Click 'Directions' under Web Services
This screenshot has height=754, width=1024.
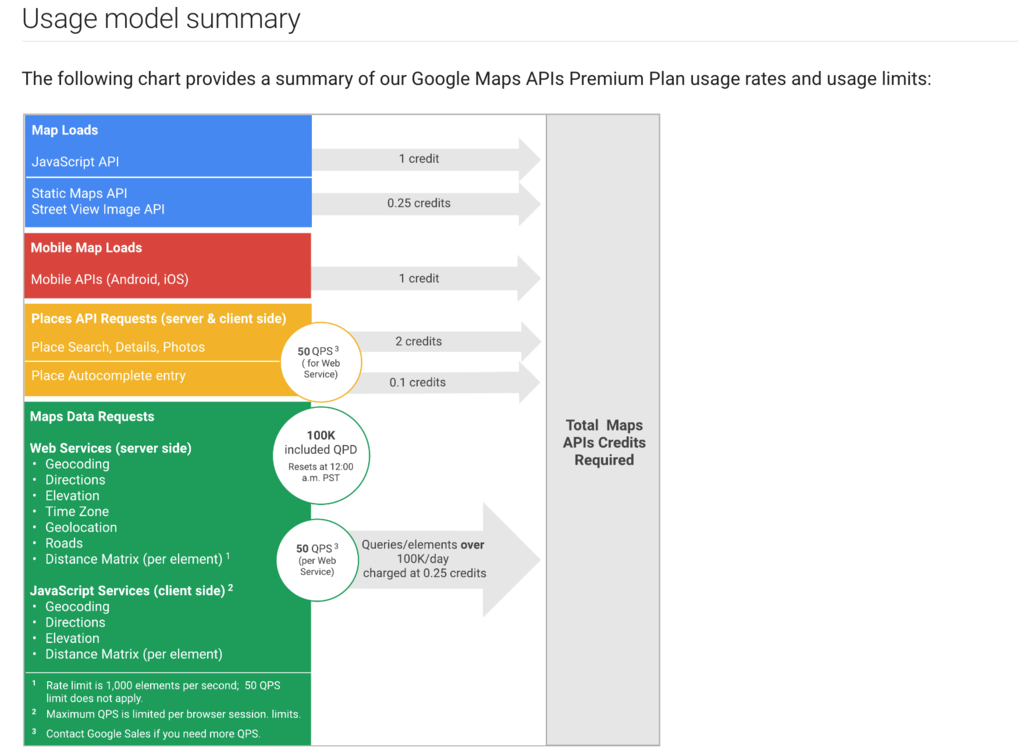[75, 480]
